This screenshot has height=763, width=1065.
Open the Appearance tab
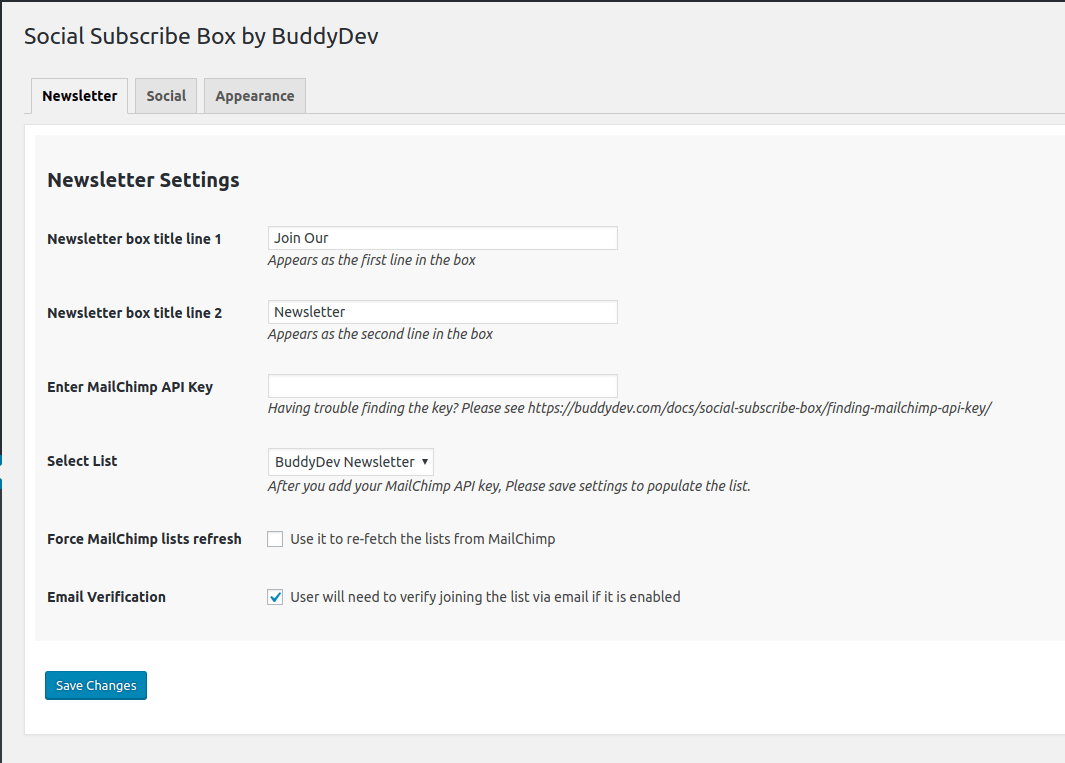(x=255, y=96)
